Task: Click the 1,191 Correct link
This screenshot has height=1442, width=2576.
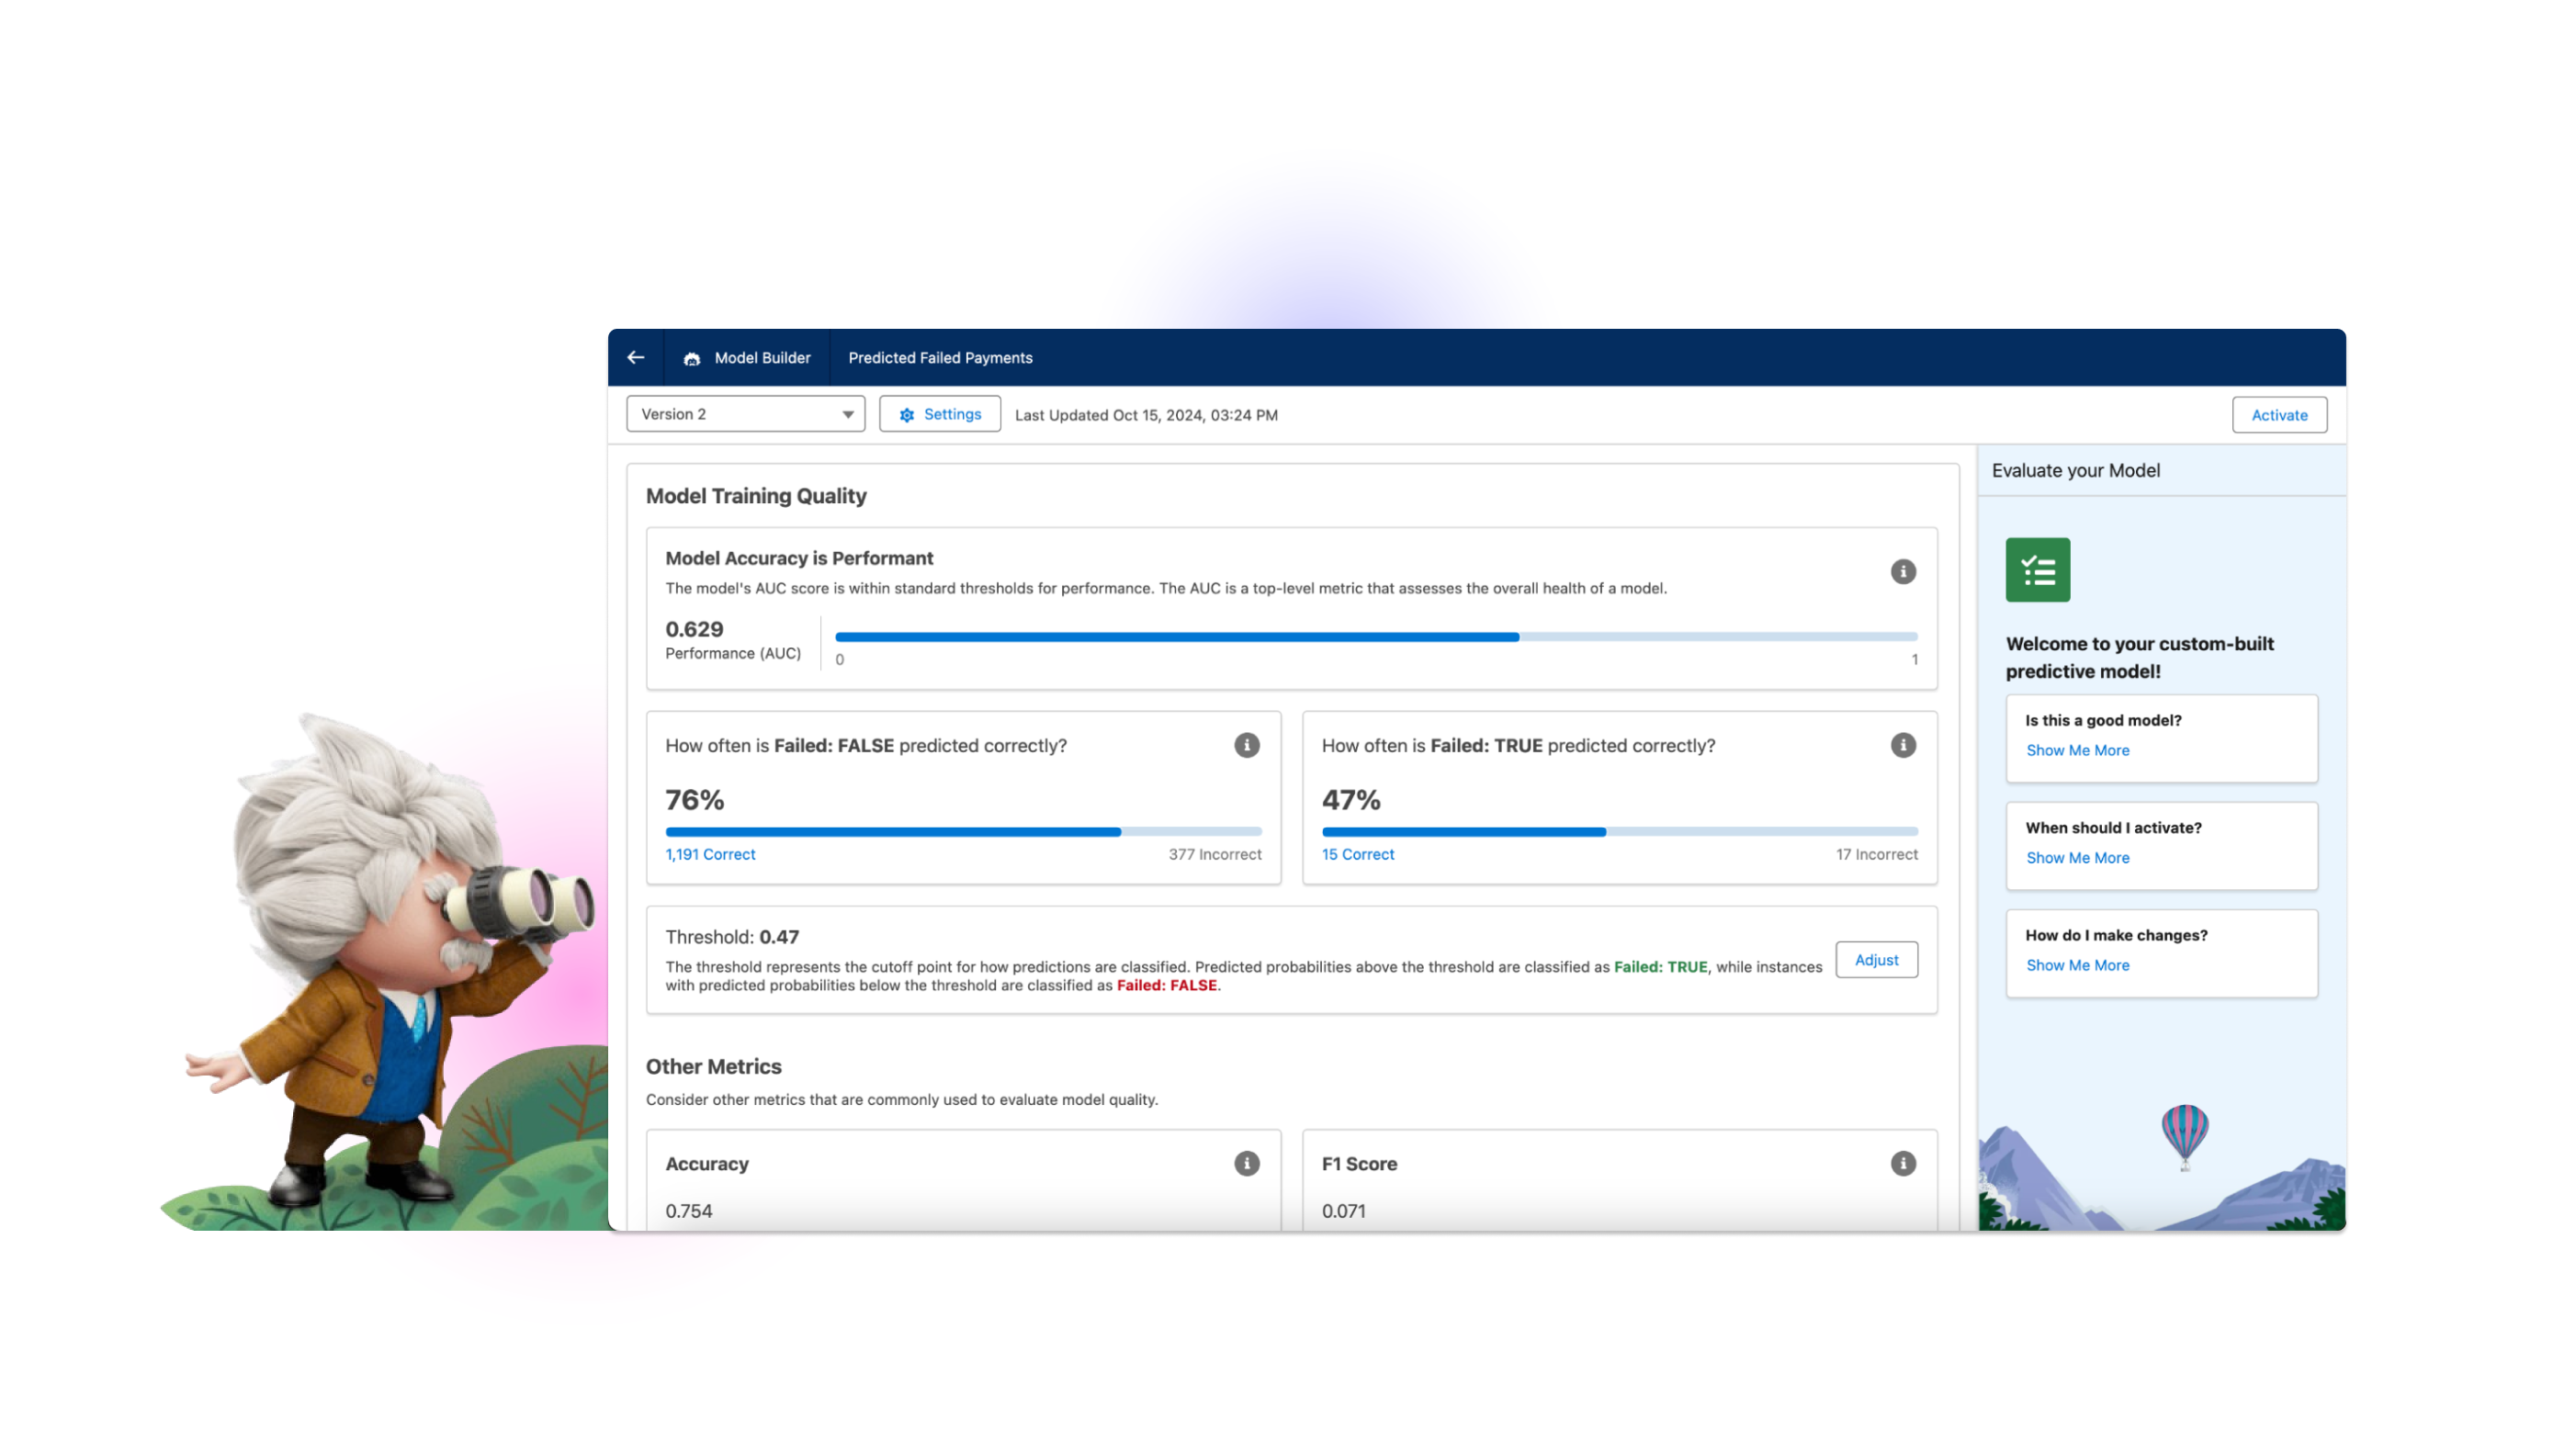Action: 710,854
